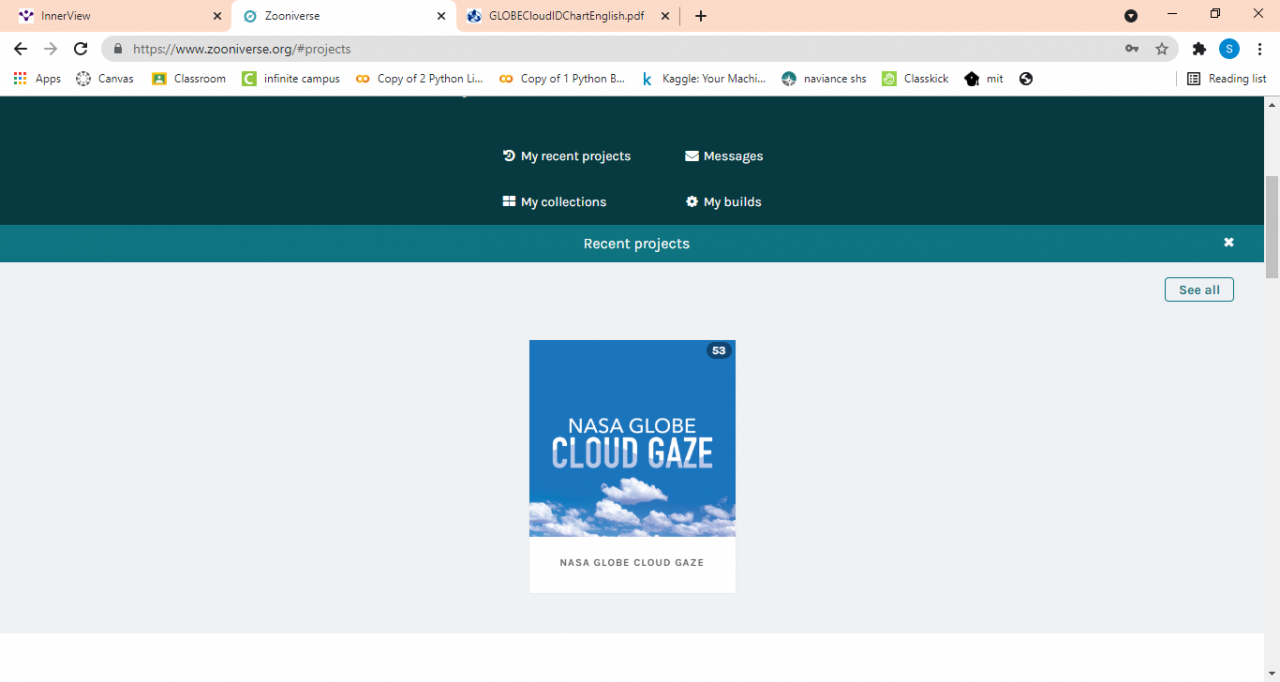Open Classkick bookmark
This screenshot has height=682, width=1280.
(x=915, y=78)
